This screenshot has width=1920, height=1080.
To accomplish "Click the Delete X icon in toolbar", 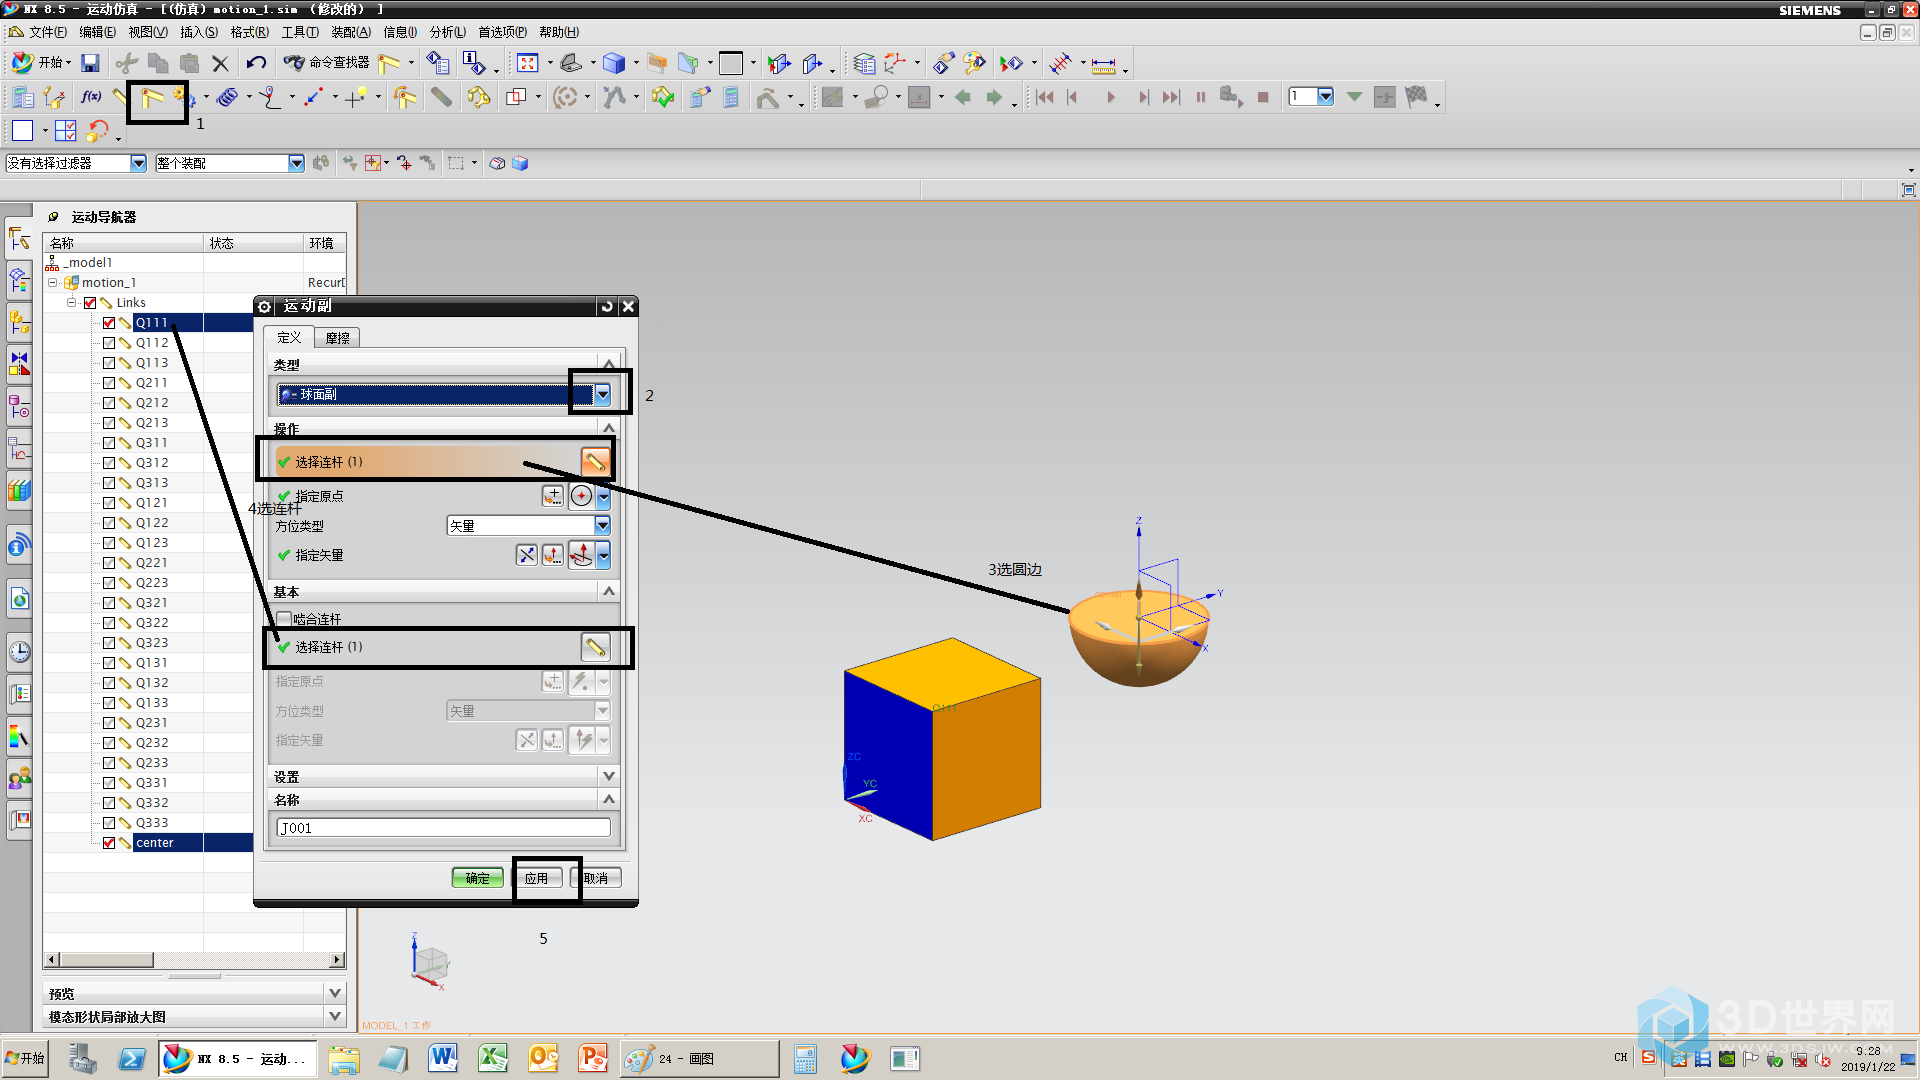I will pos(221,64).
